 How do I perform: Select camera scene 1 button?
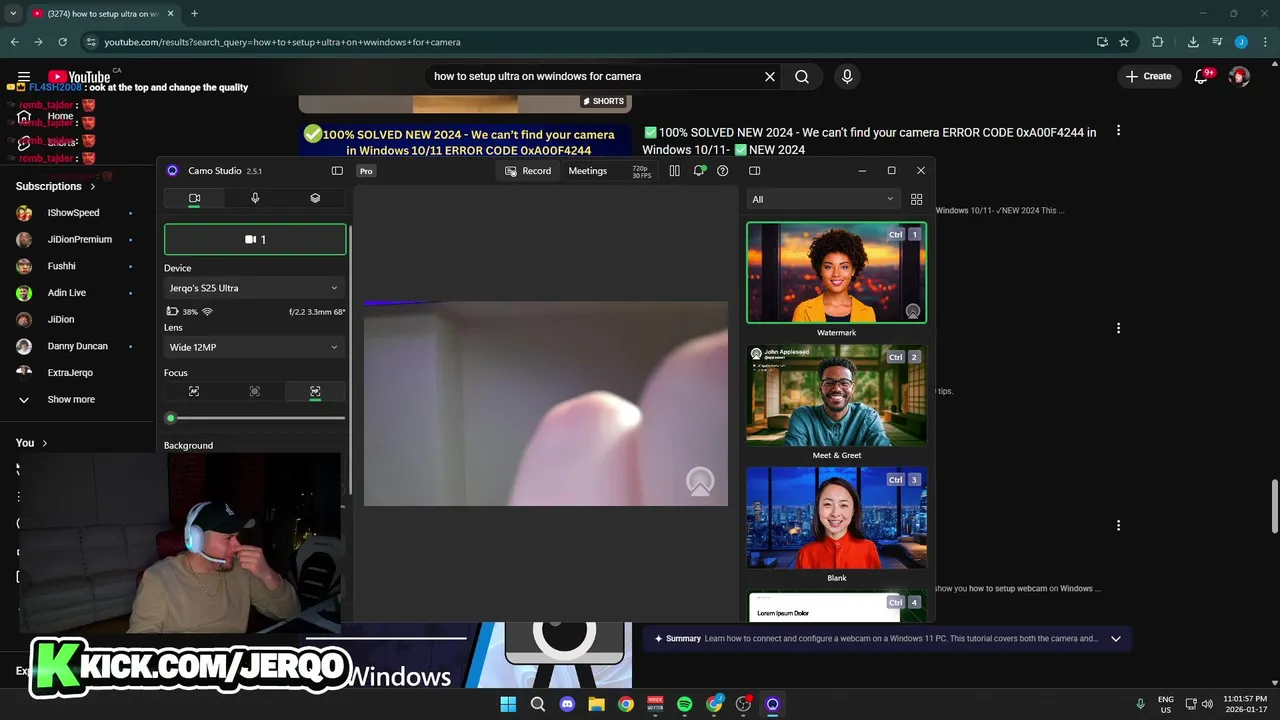tap(255, 240)
